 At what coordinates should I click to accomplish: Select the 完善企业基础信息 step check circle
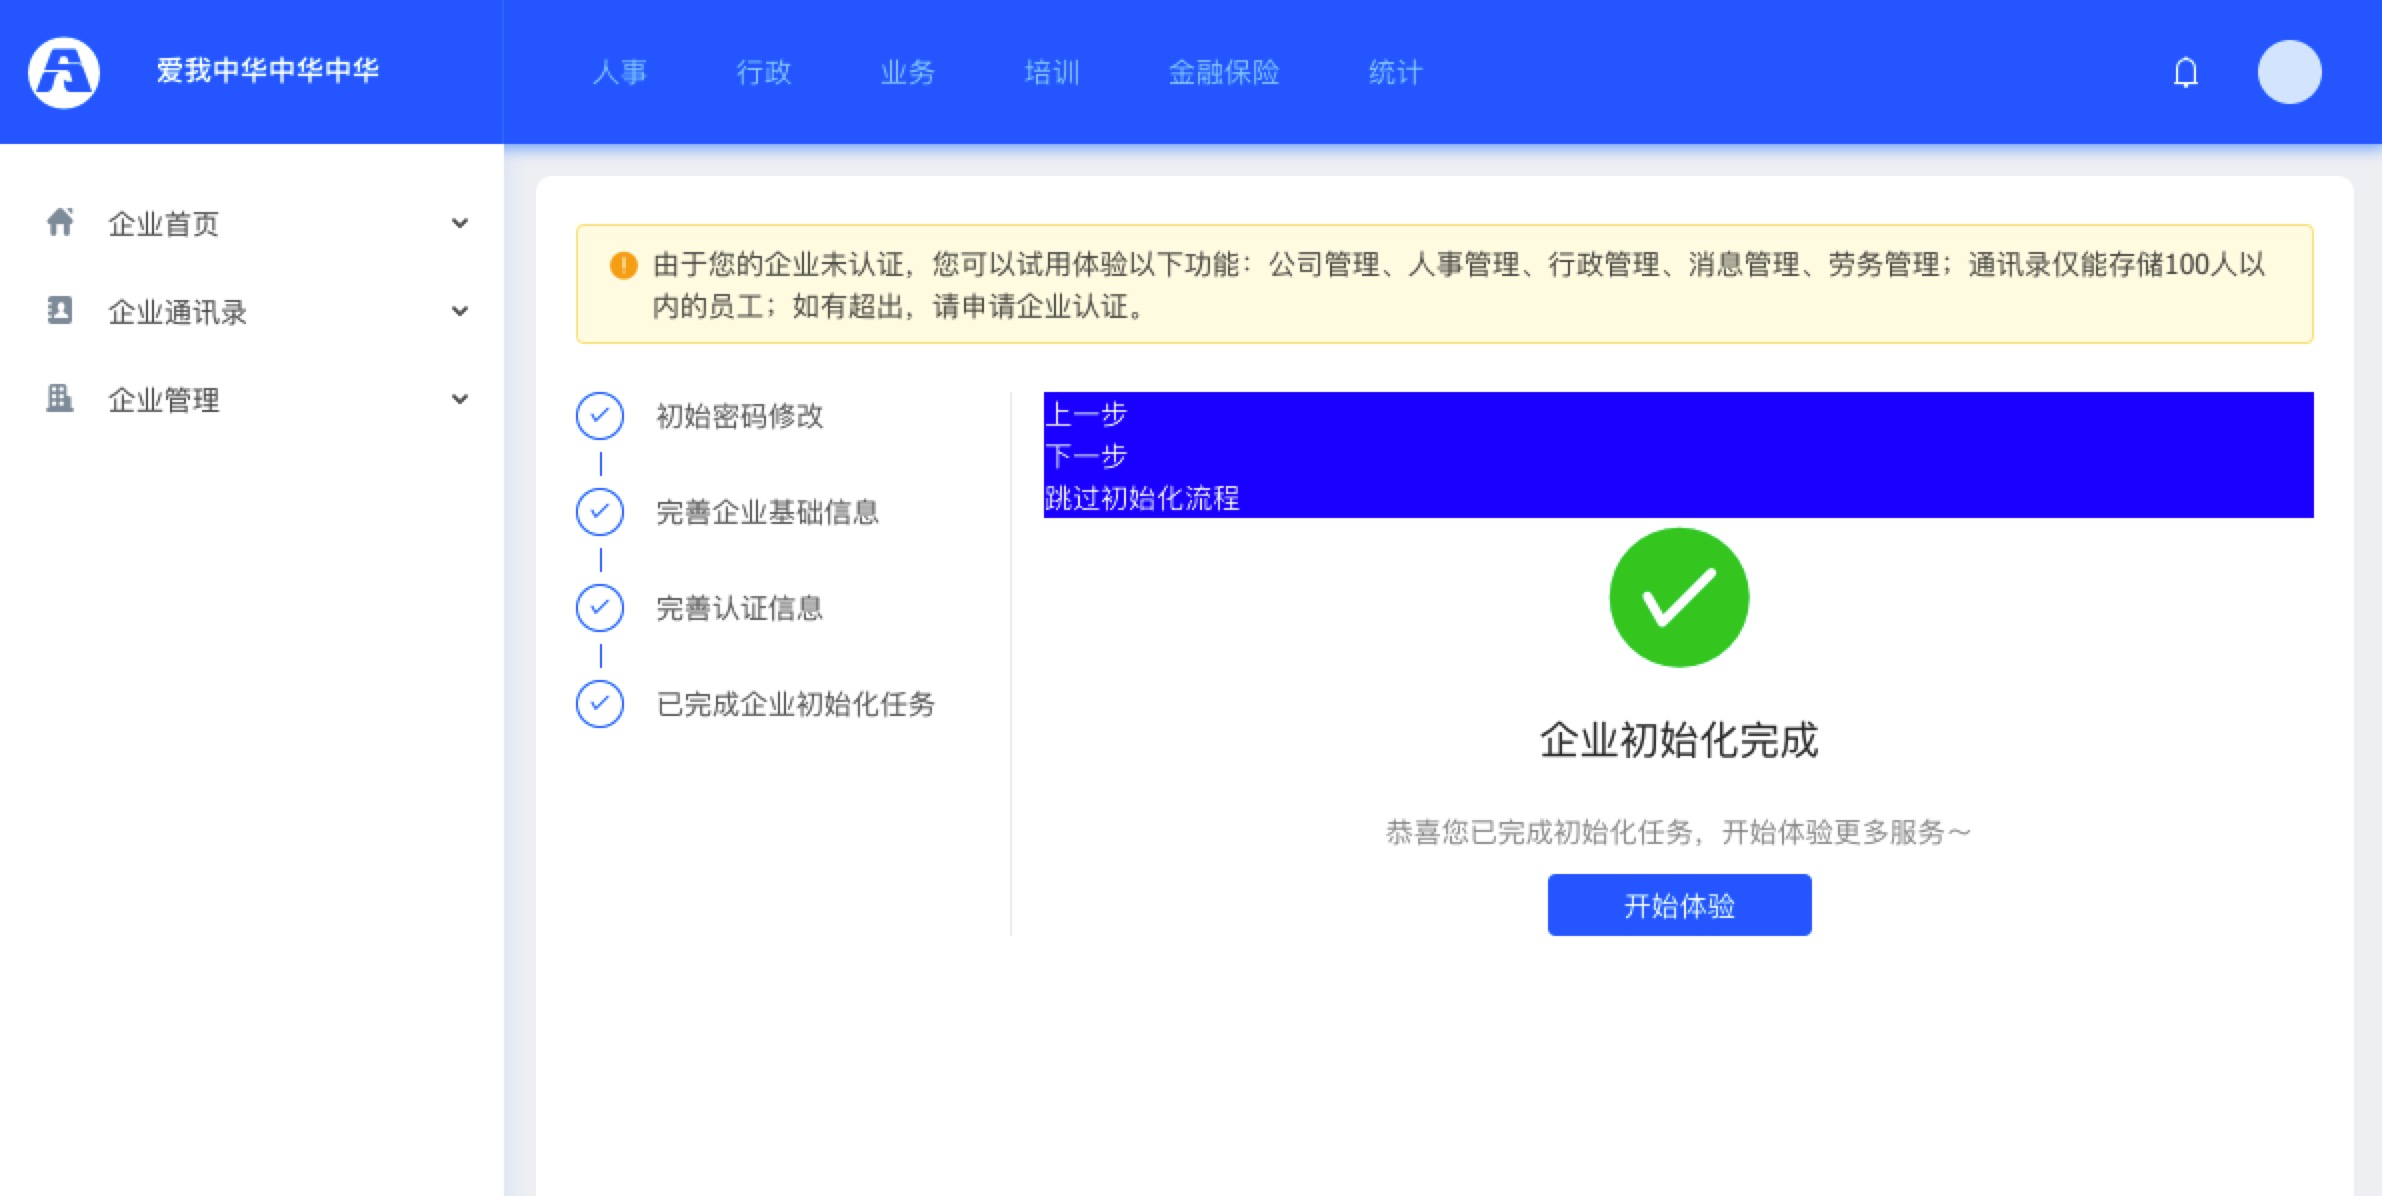(x=600, y=512)
